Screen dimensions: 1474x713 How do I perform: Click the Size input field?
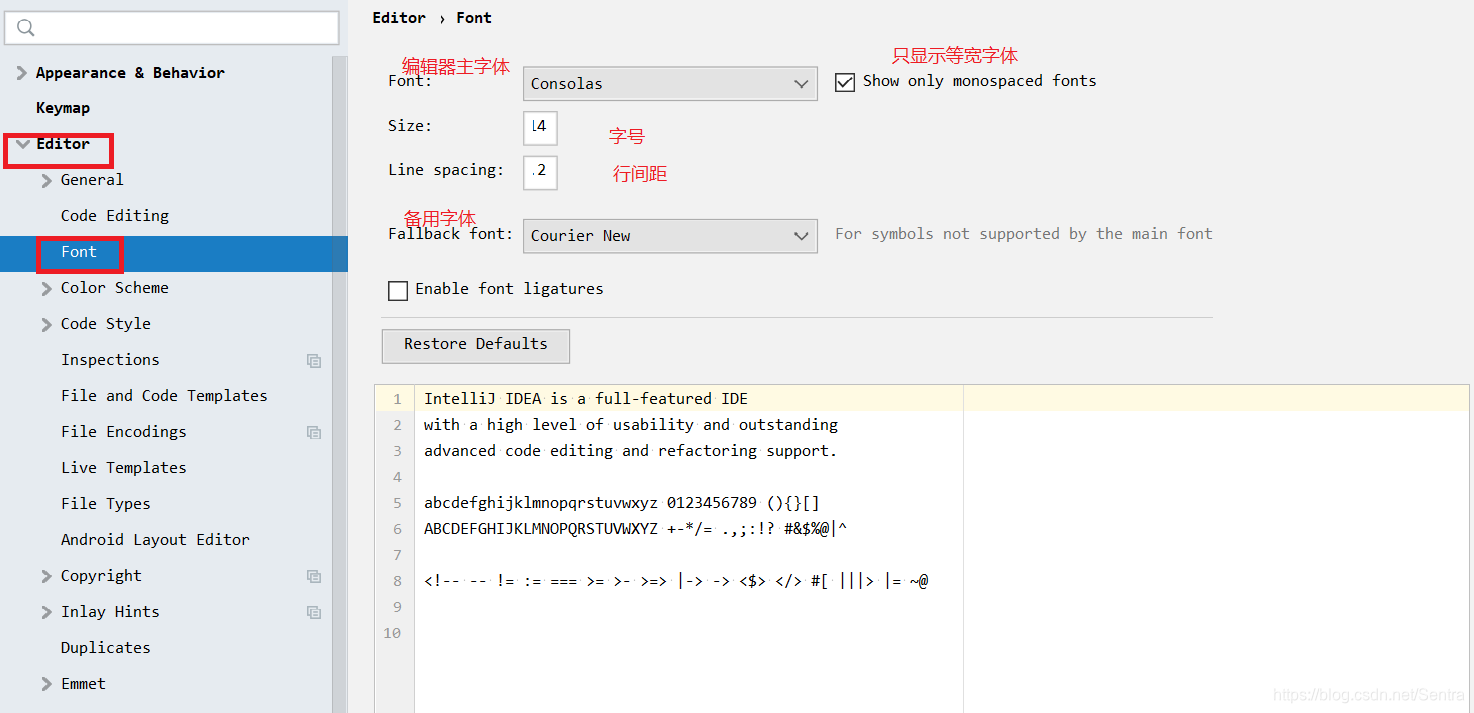(540, 128)
